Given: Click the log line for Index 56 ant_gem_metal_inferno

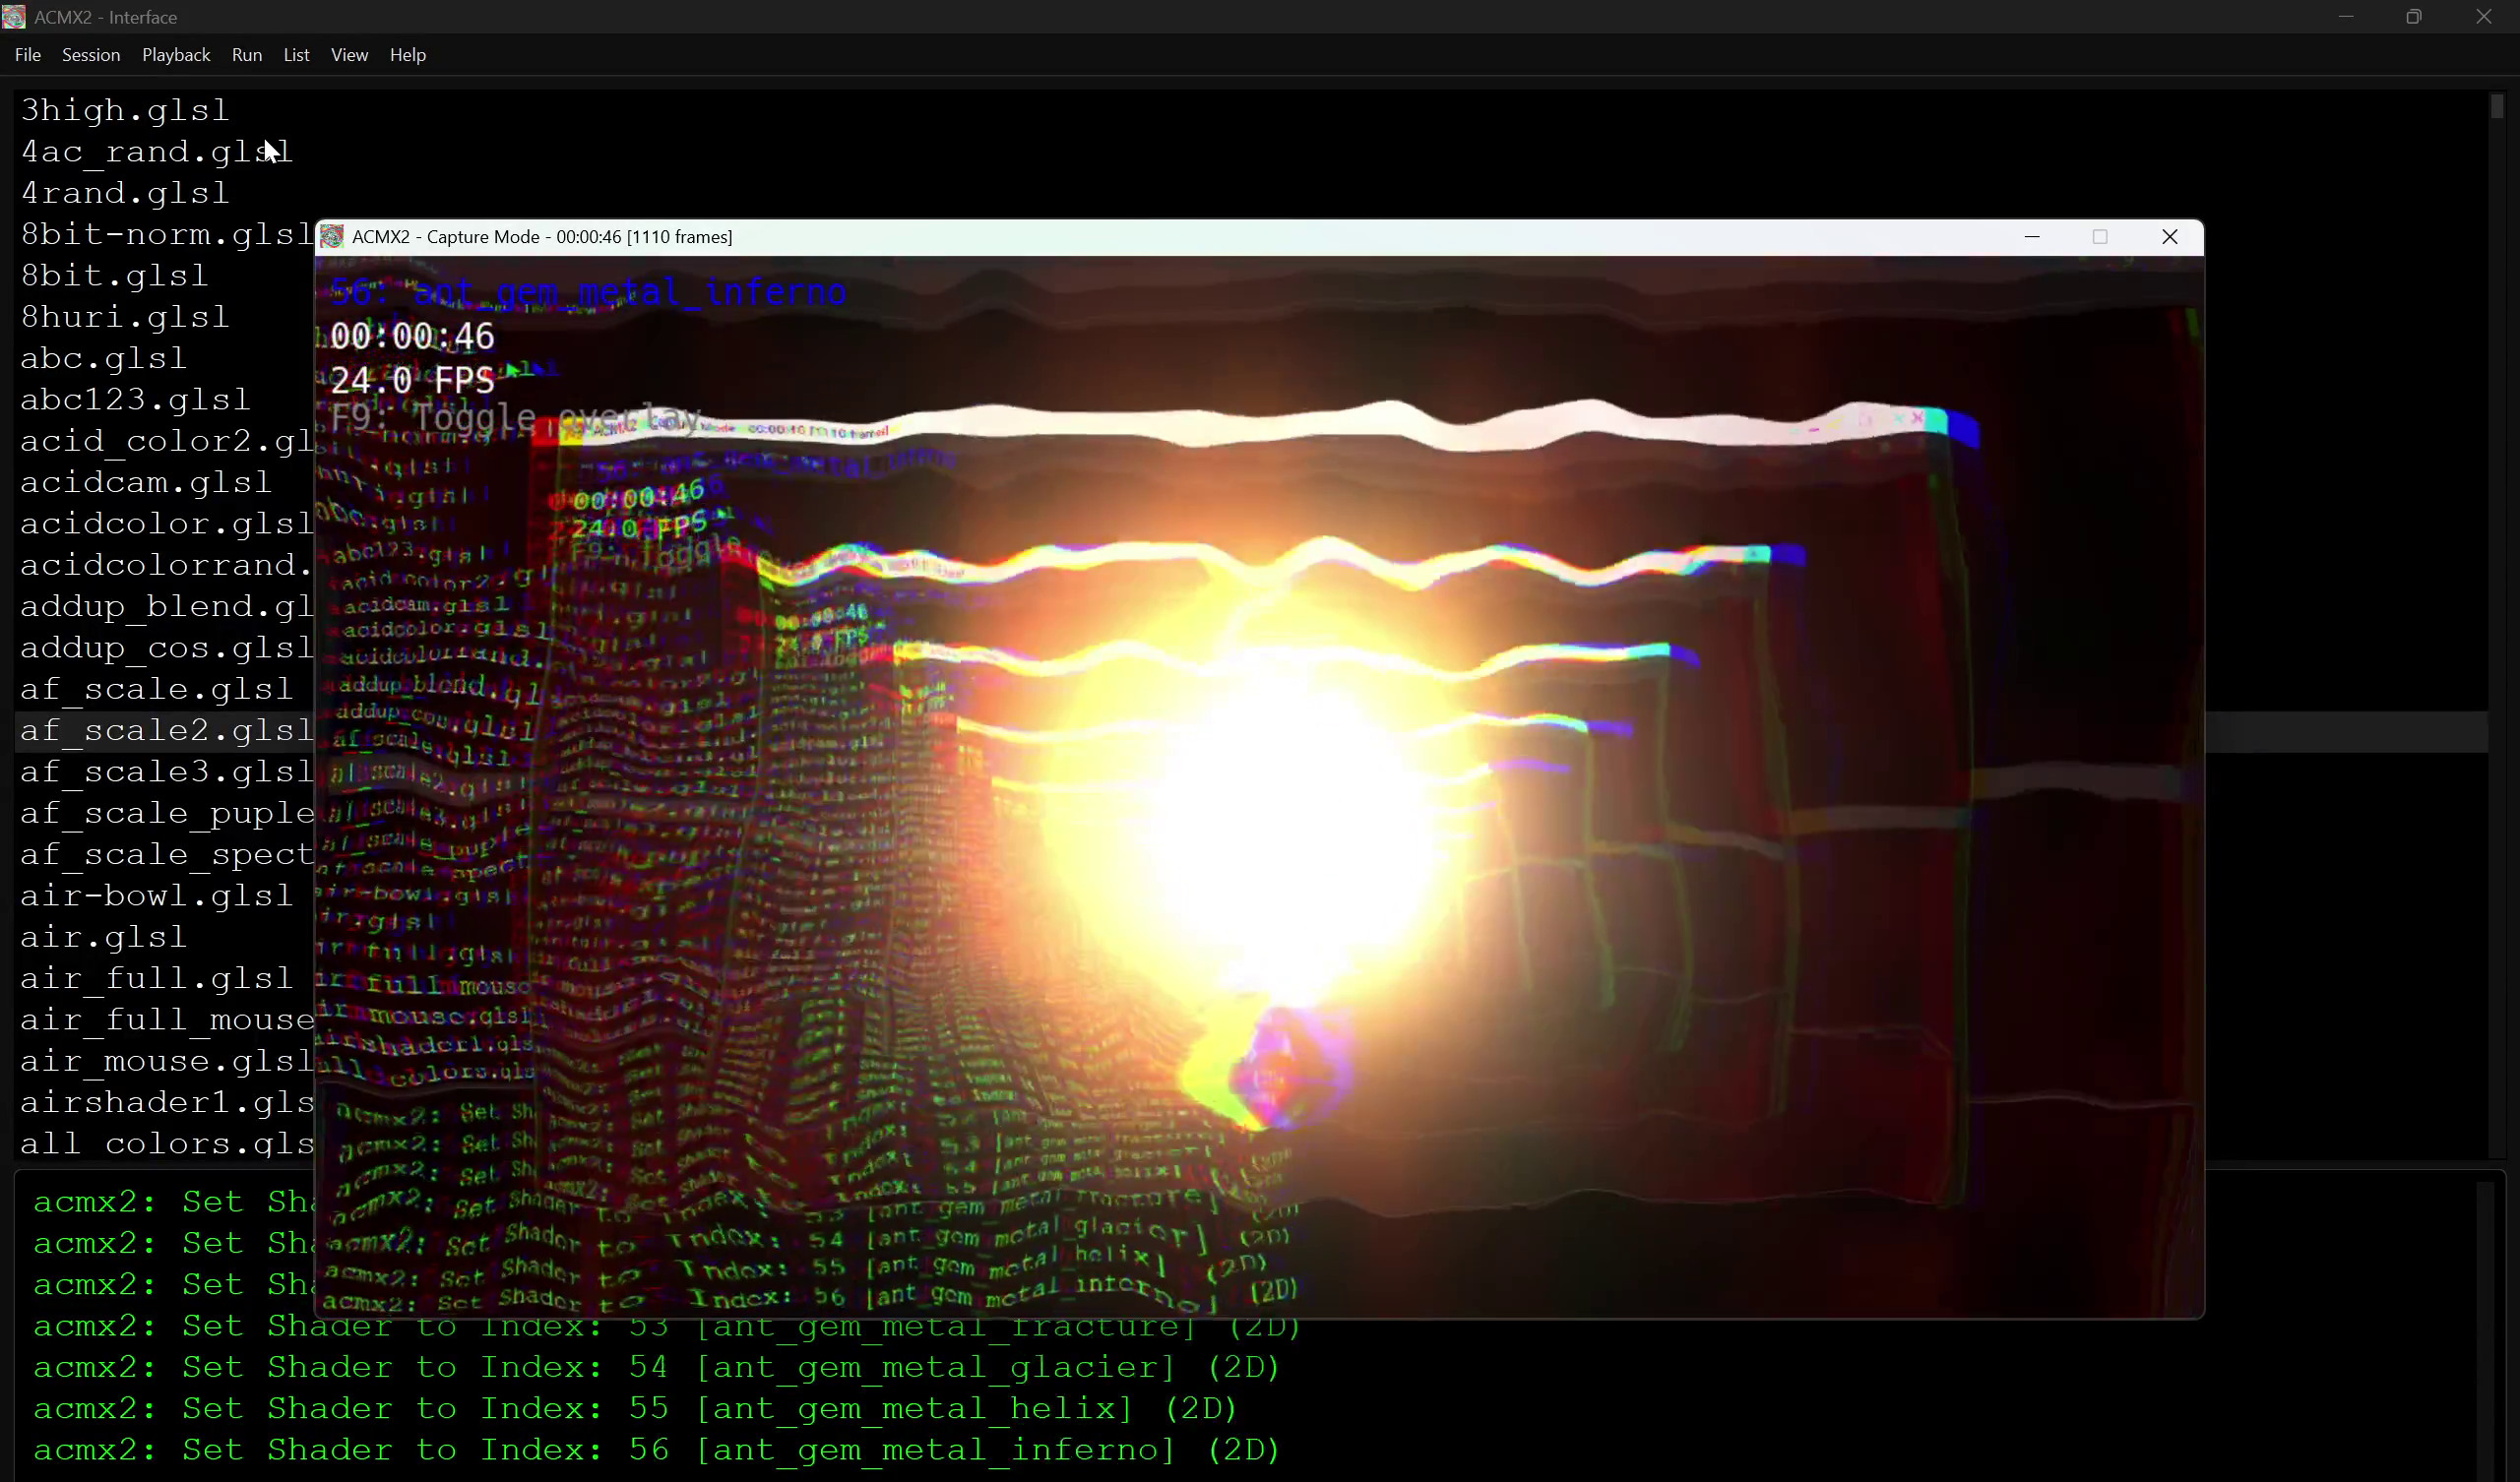Looking at the screenshot, I should click(x=656, y=1450).
